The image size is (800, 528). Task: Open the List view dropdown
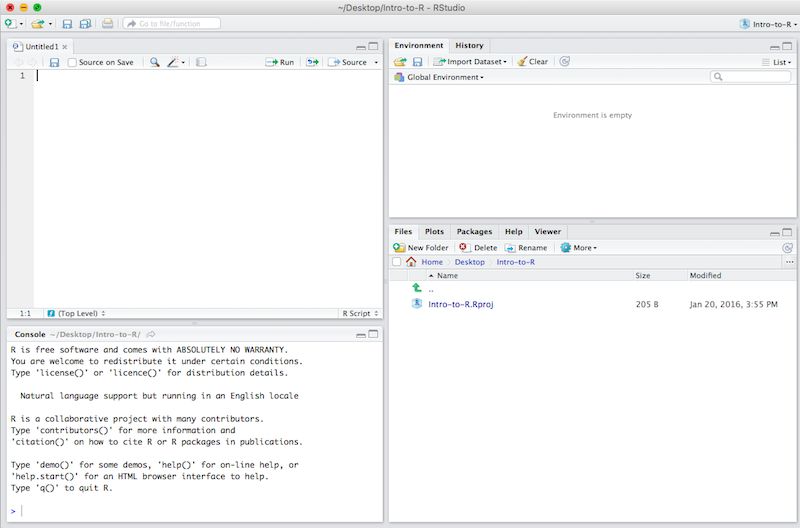(777, 62)
